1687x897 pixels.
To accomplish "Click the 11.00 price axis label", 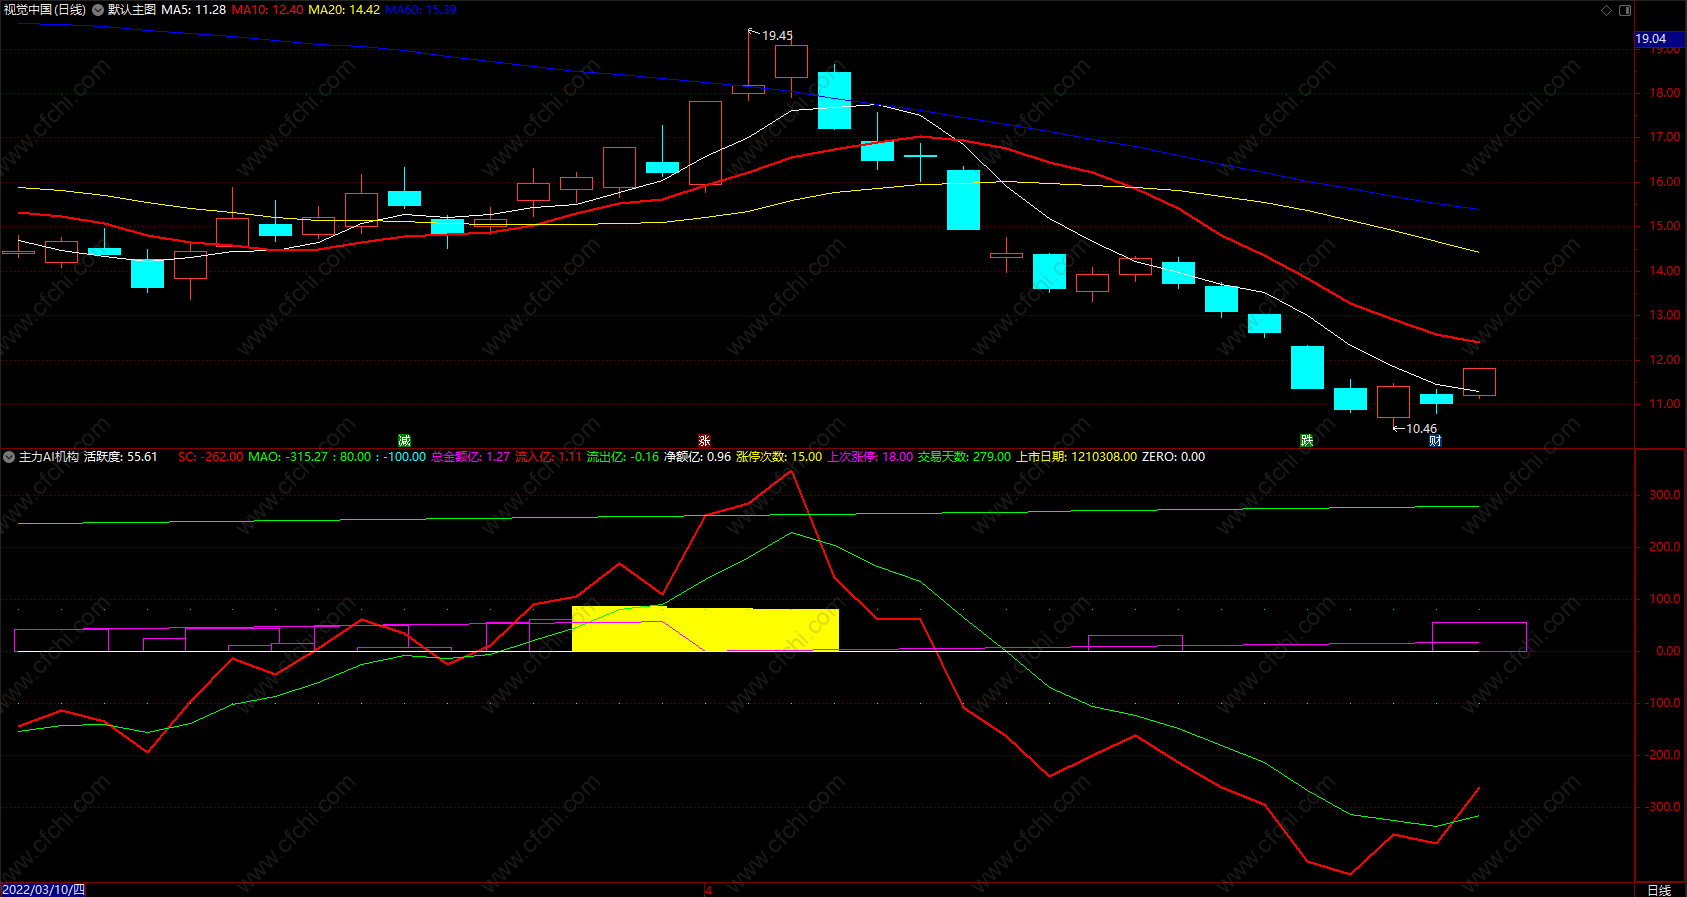I will pos(1665,404).
